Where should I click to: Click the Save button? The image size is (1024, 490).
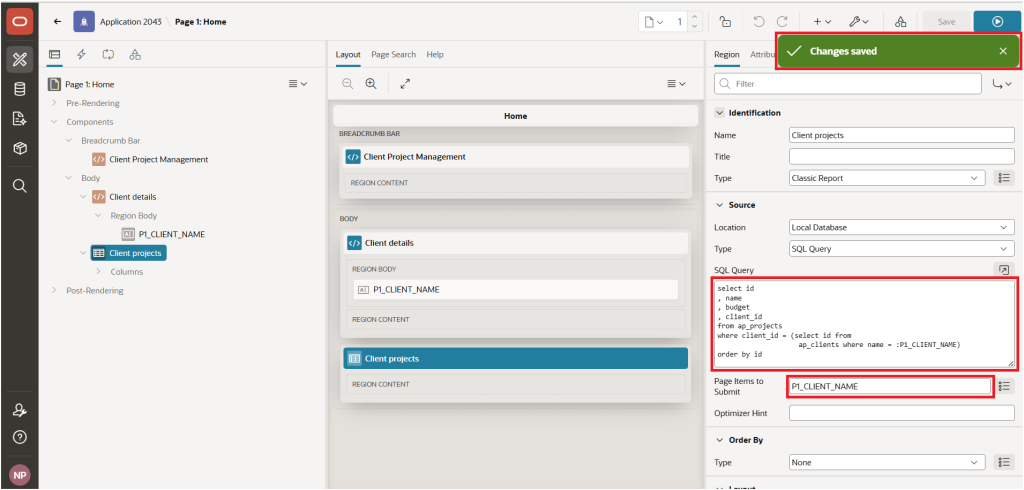(946, 22)
